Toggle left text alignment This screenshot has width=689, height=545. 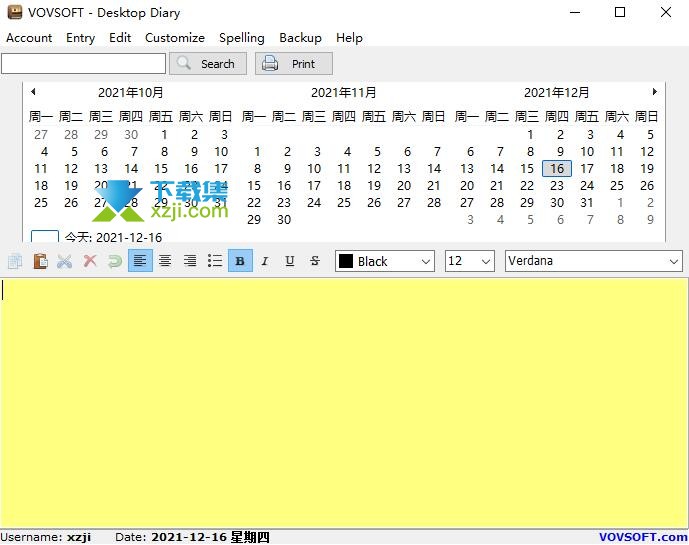(x=140, y=261)
